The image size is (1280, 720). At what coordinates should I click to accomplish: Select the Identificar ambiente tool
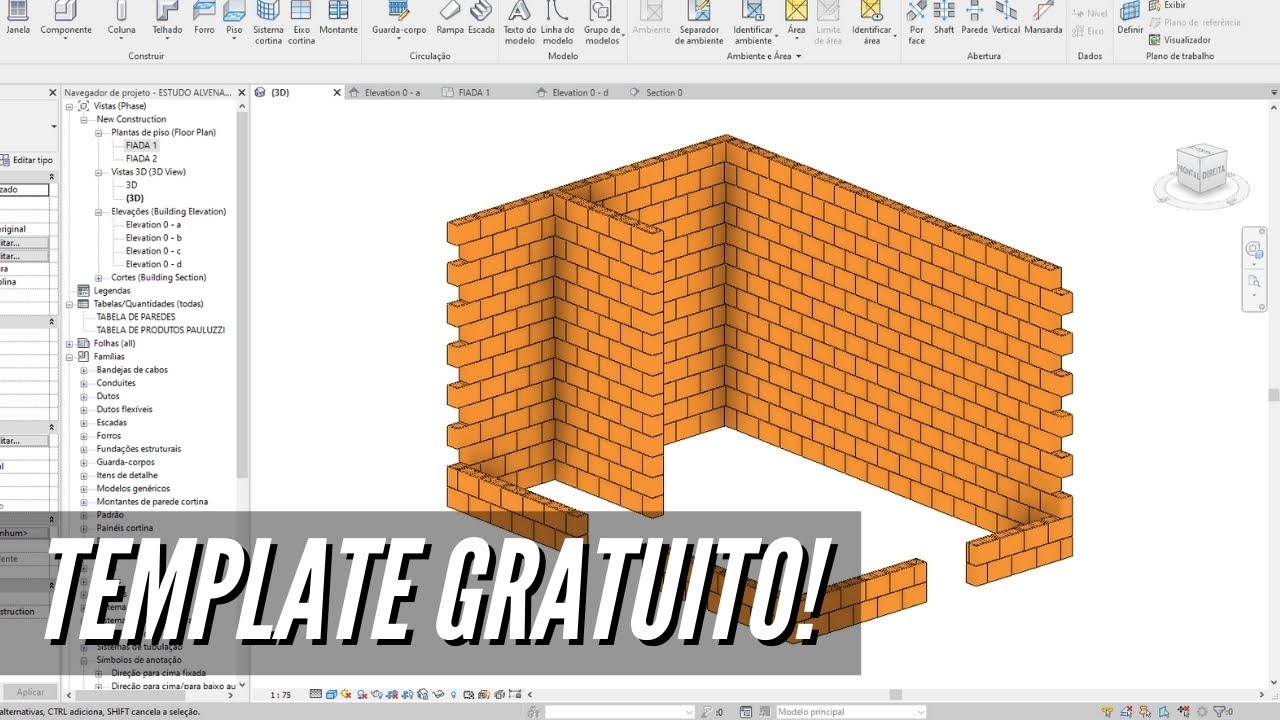click(753, 23)
